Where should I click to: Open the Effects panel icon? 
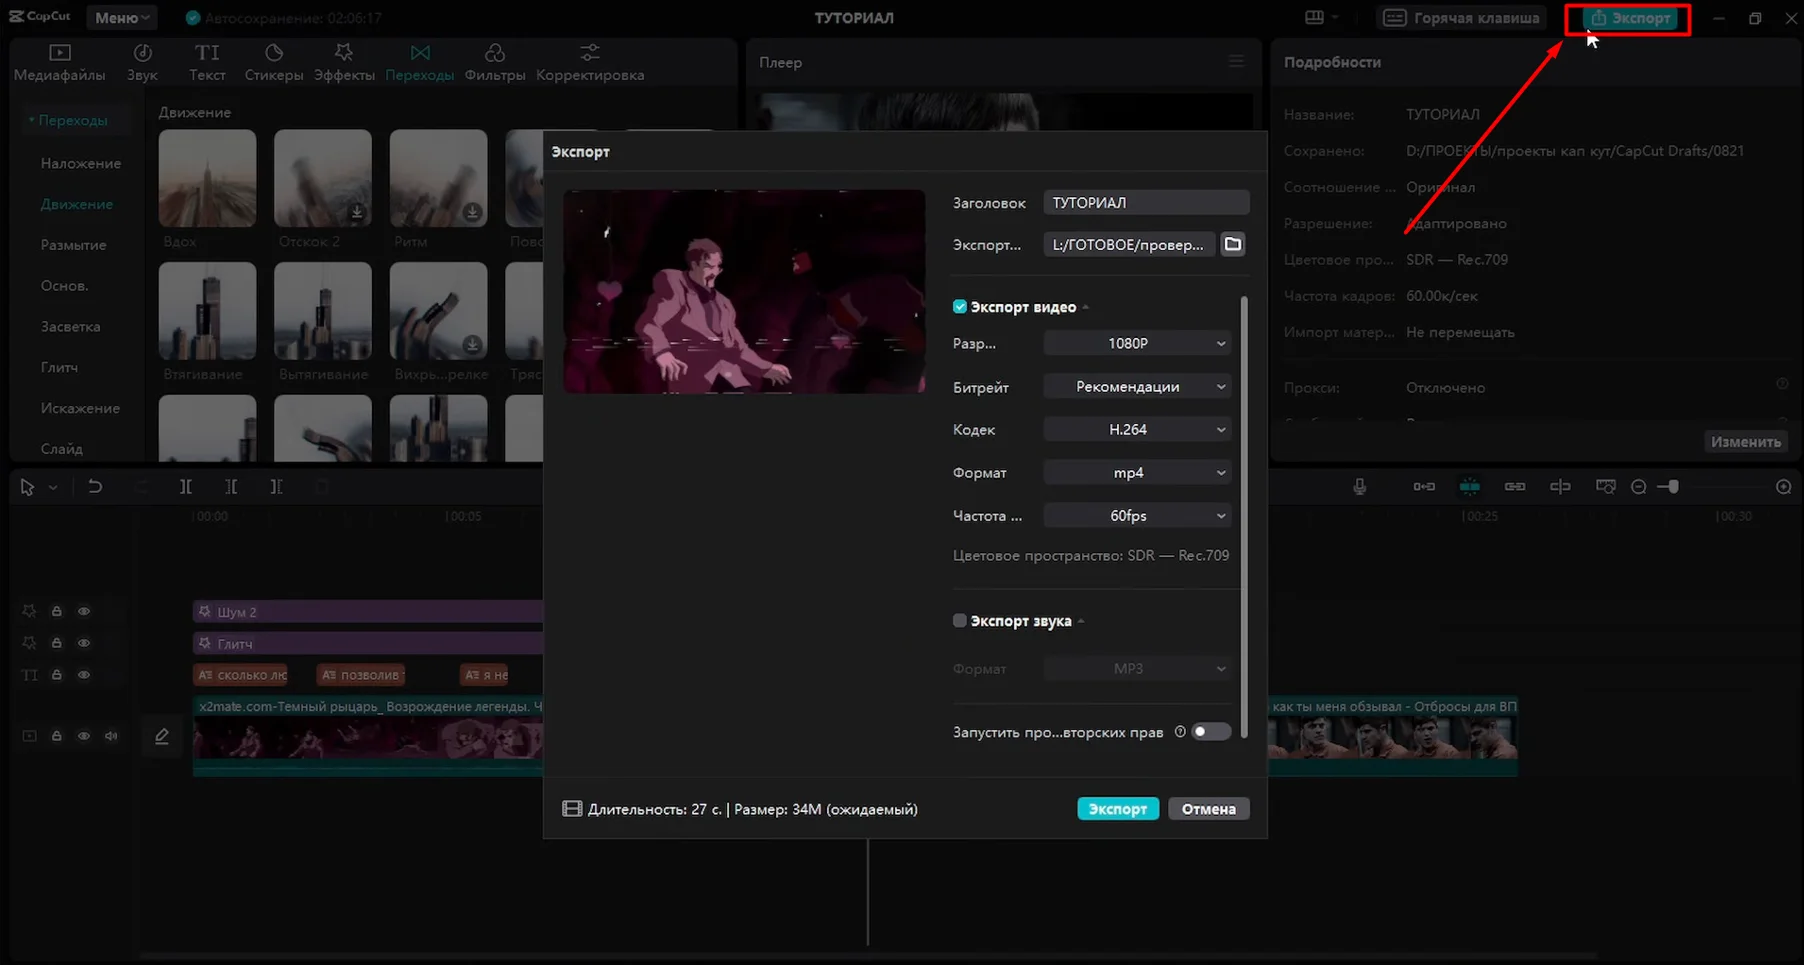coord(343,62)
